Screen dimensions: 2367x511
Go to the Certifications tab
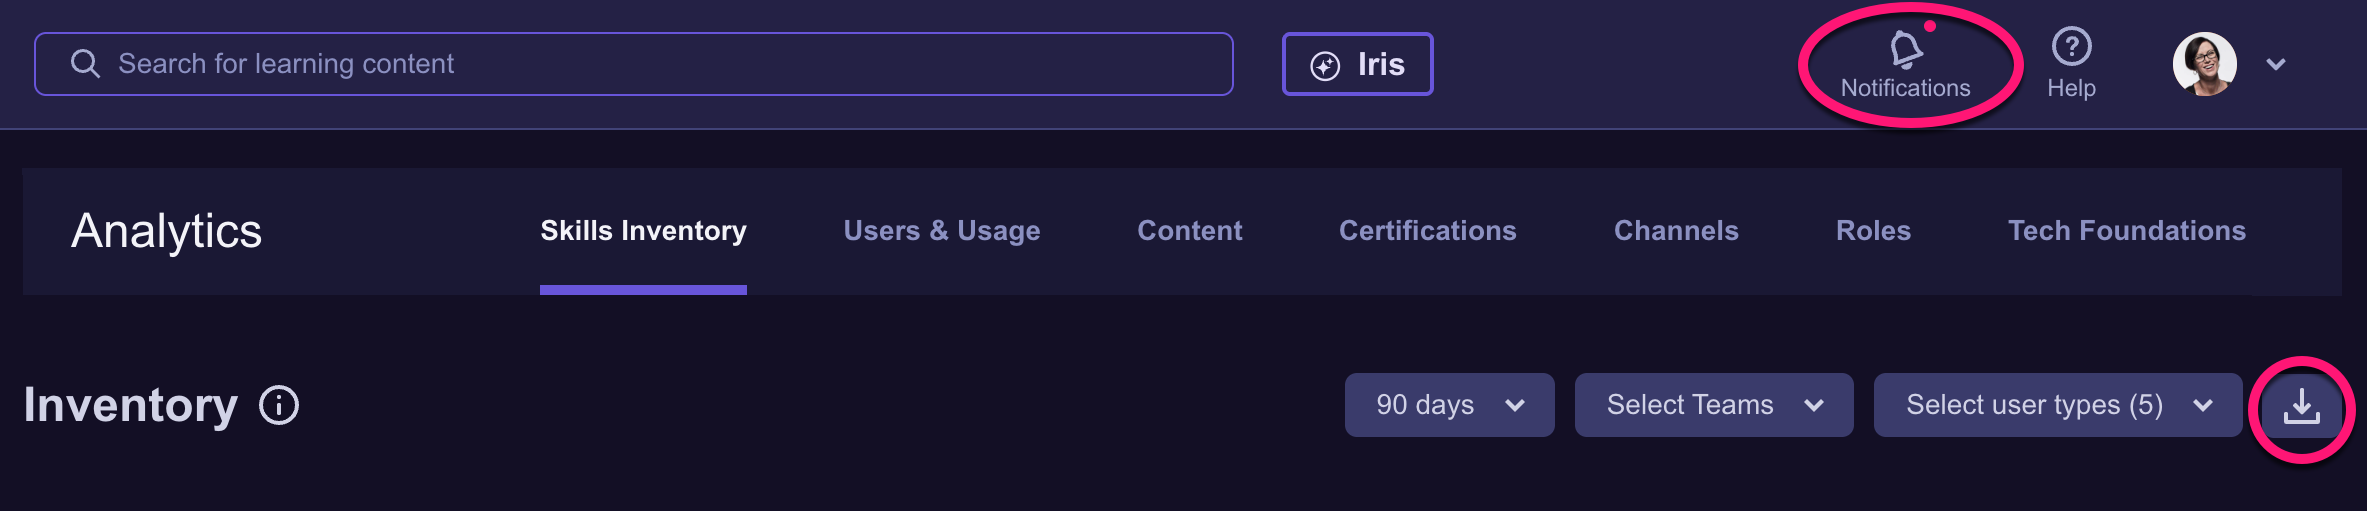[1427, 231]
